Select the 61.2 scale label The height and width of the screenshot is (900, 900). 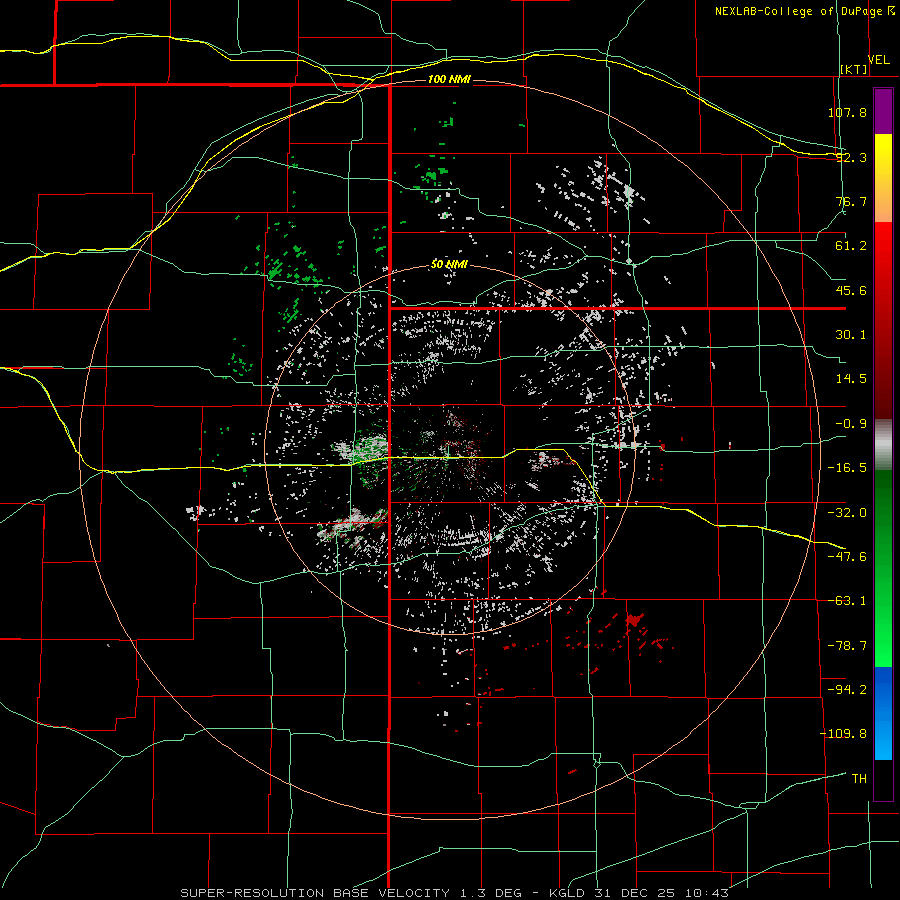point(851,246)
